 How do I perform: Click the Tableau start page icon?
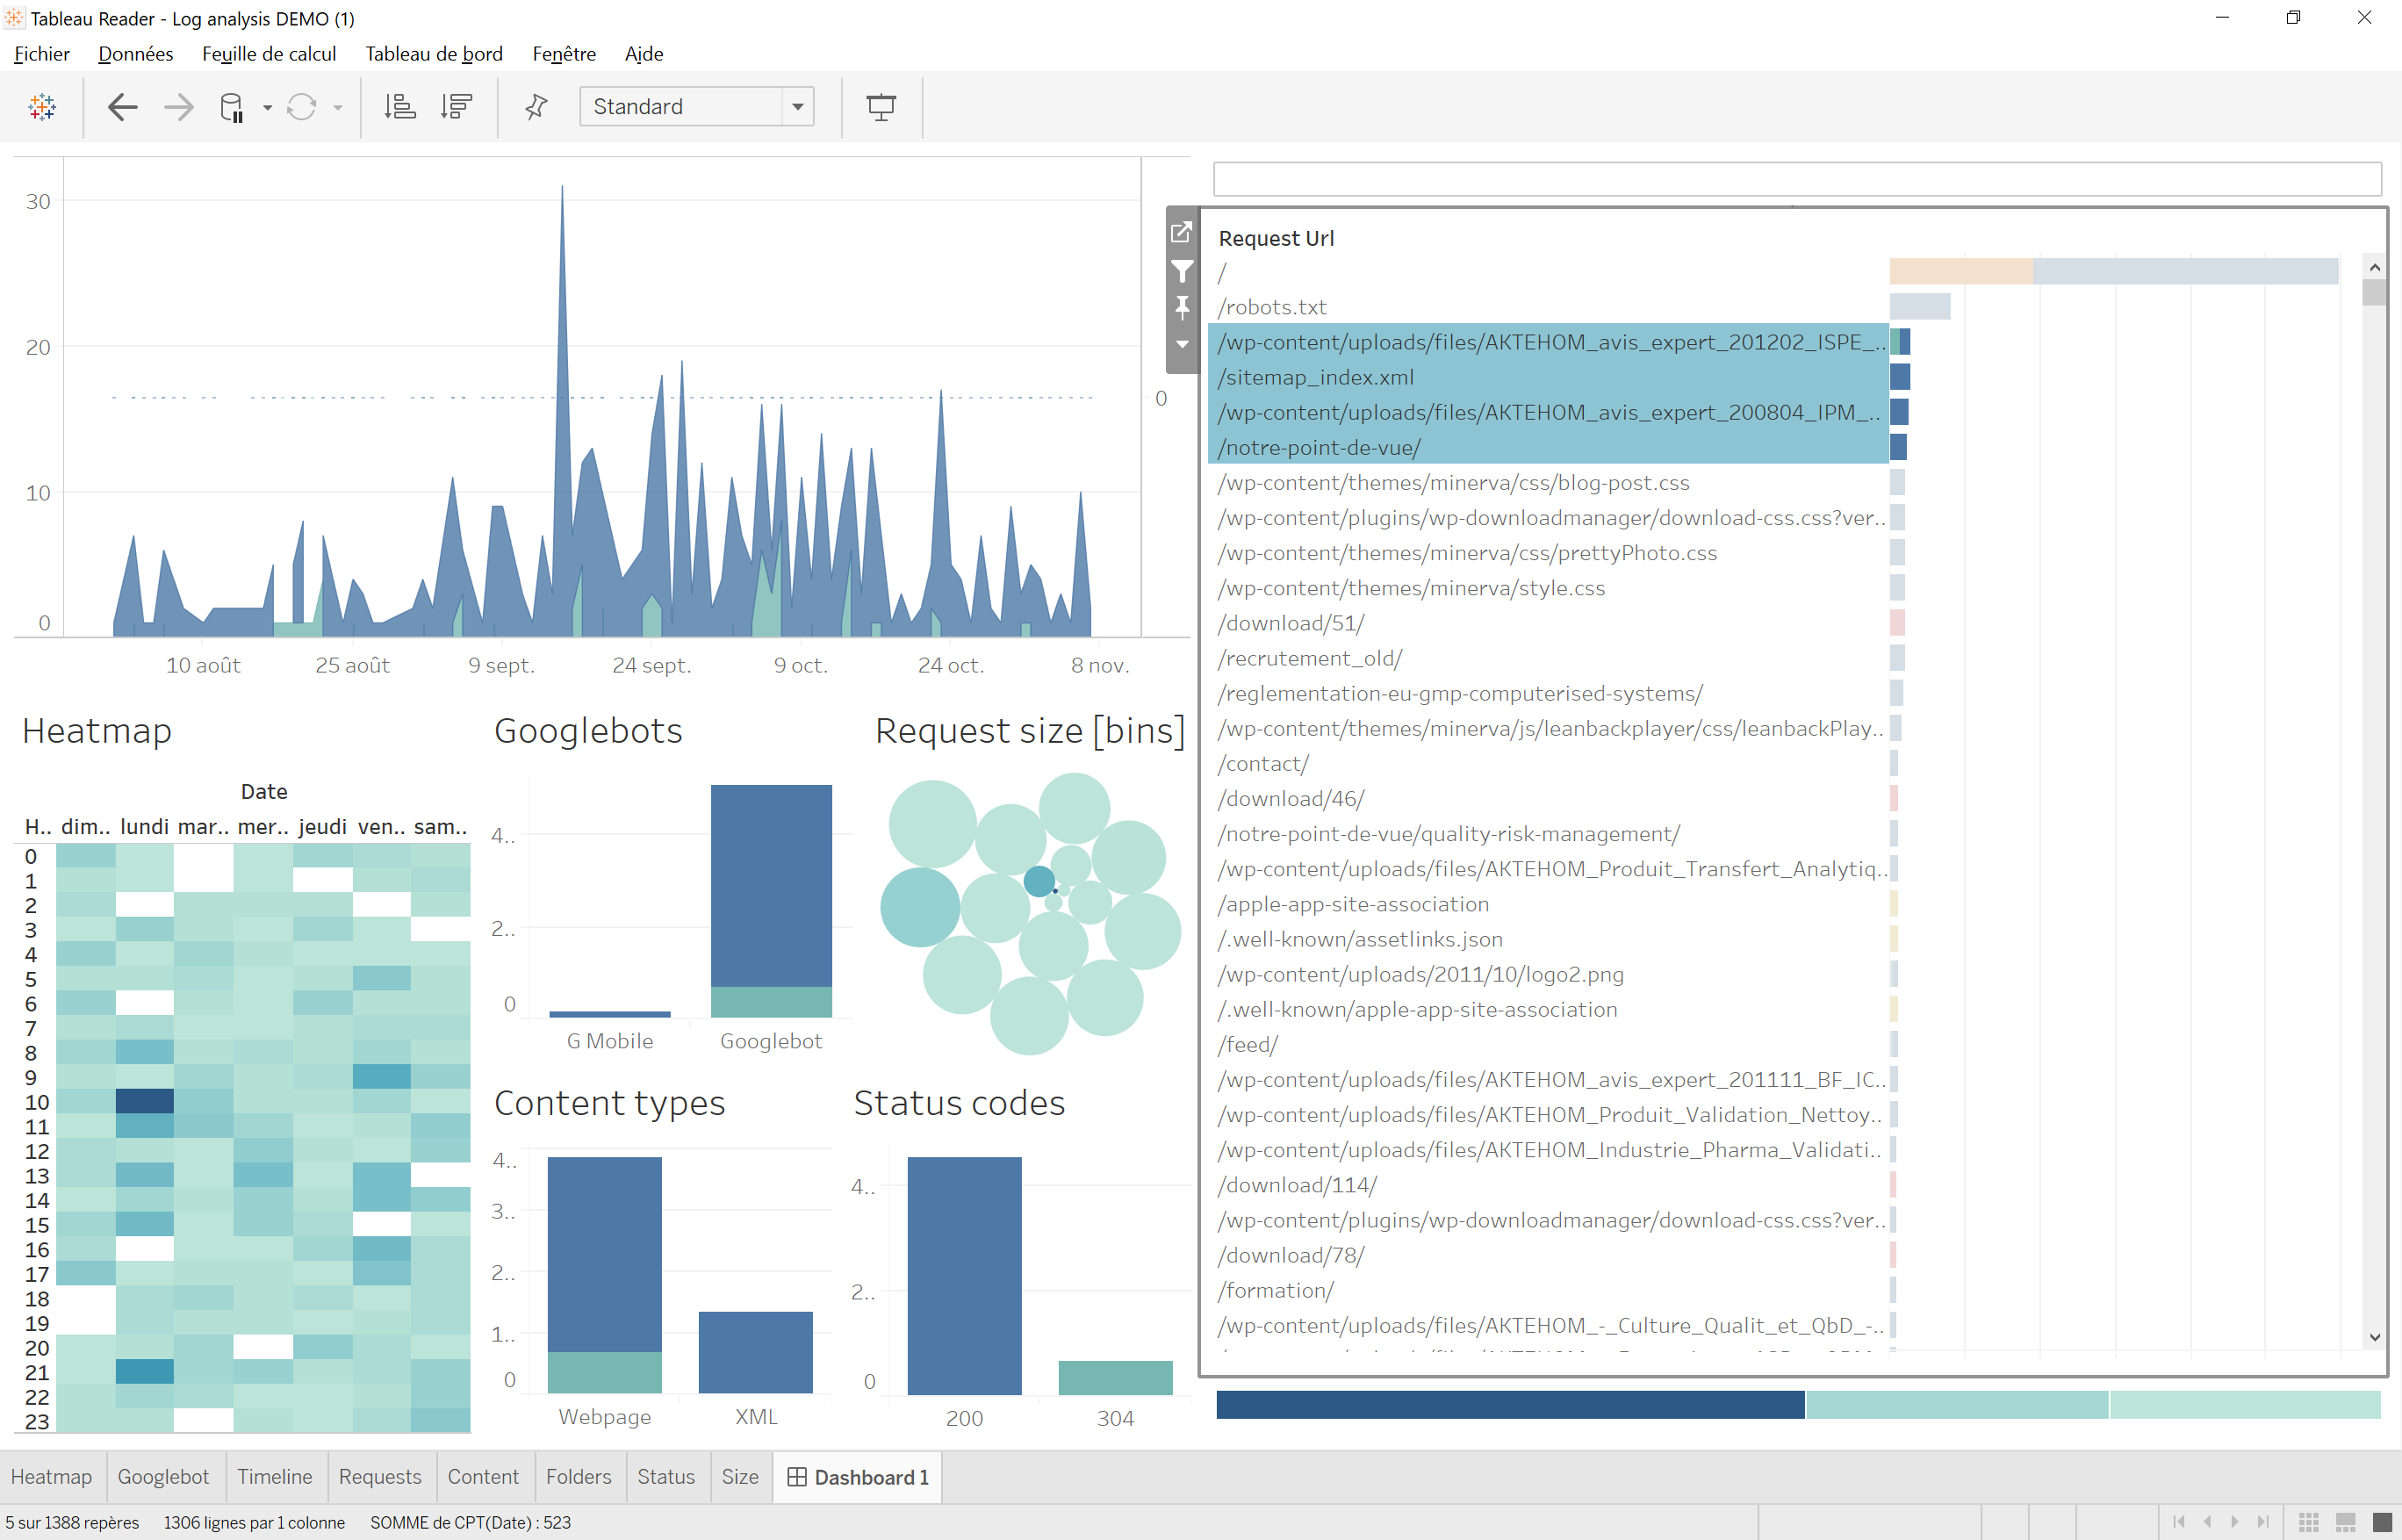click(42, 107)
